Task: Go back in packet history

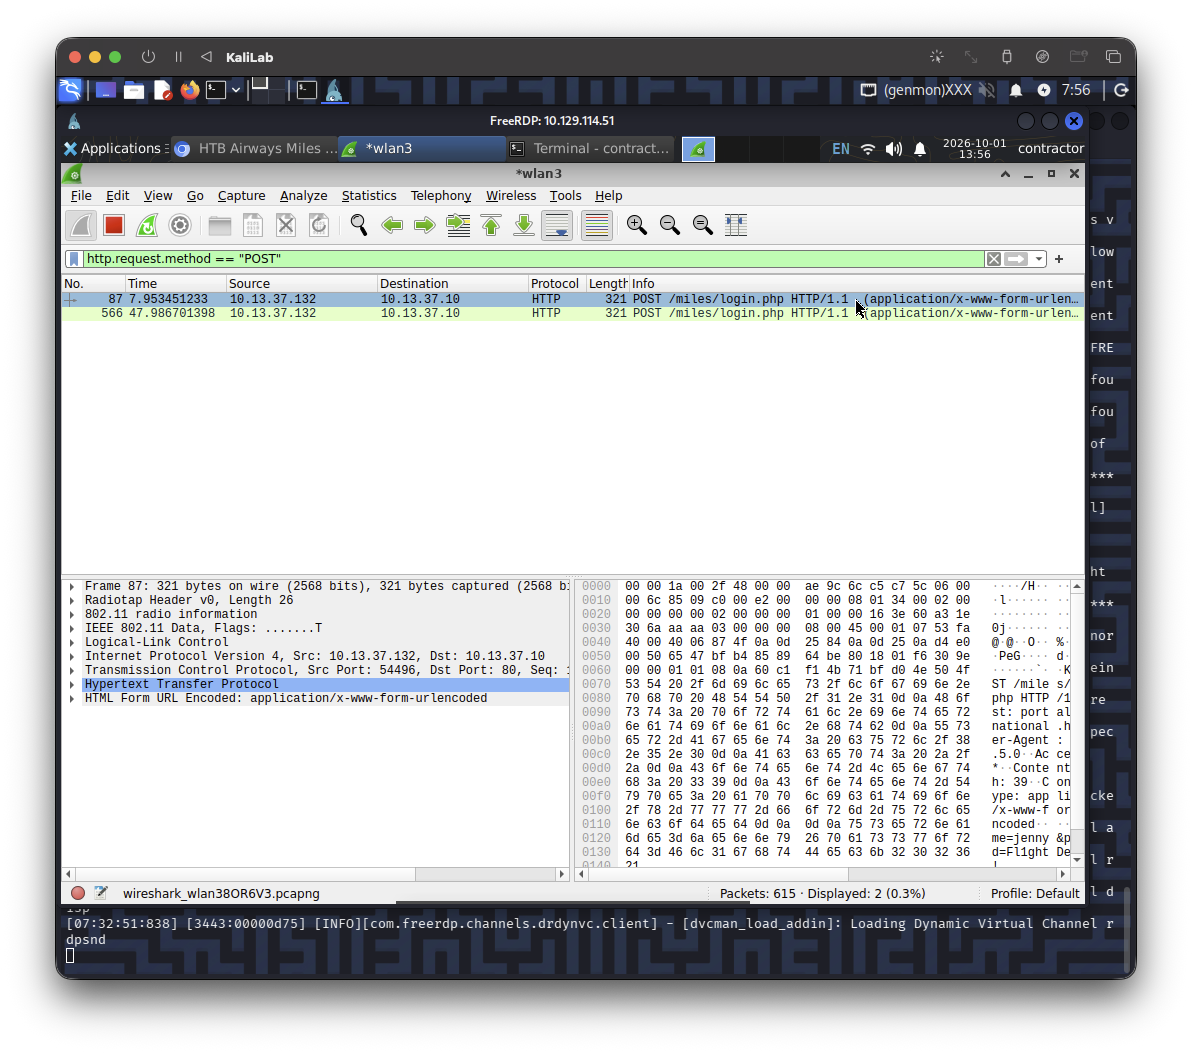Action: click(392, 225)
